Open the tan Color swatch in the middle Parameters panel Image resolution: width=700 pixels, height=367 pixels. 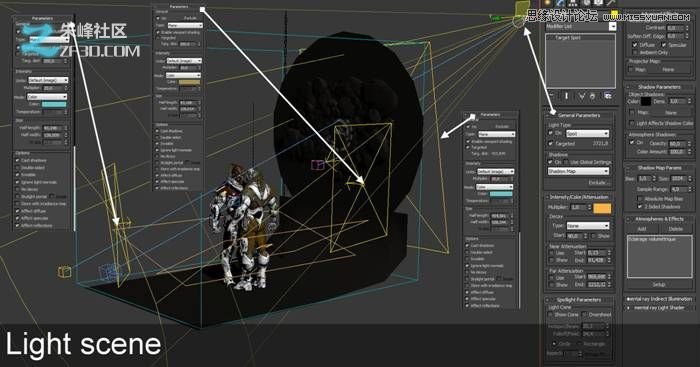pos(189,82)
